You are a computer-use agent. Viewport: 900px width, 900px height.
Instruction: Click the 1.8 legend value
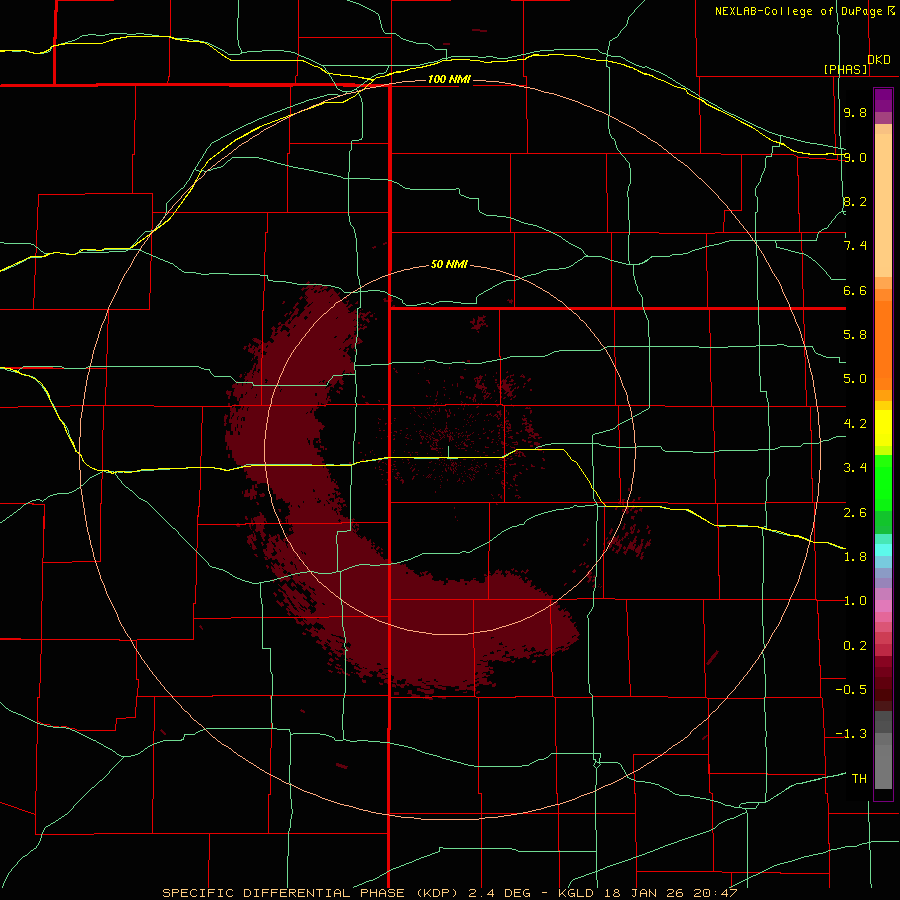pyautogui.click(x=855, y=557)
